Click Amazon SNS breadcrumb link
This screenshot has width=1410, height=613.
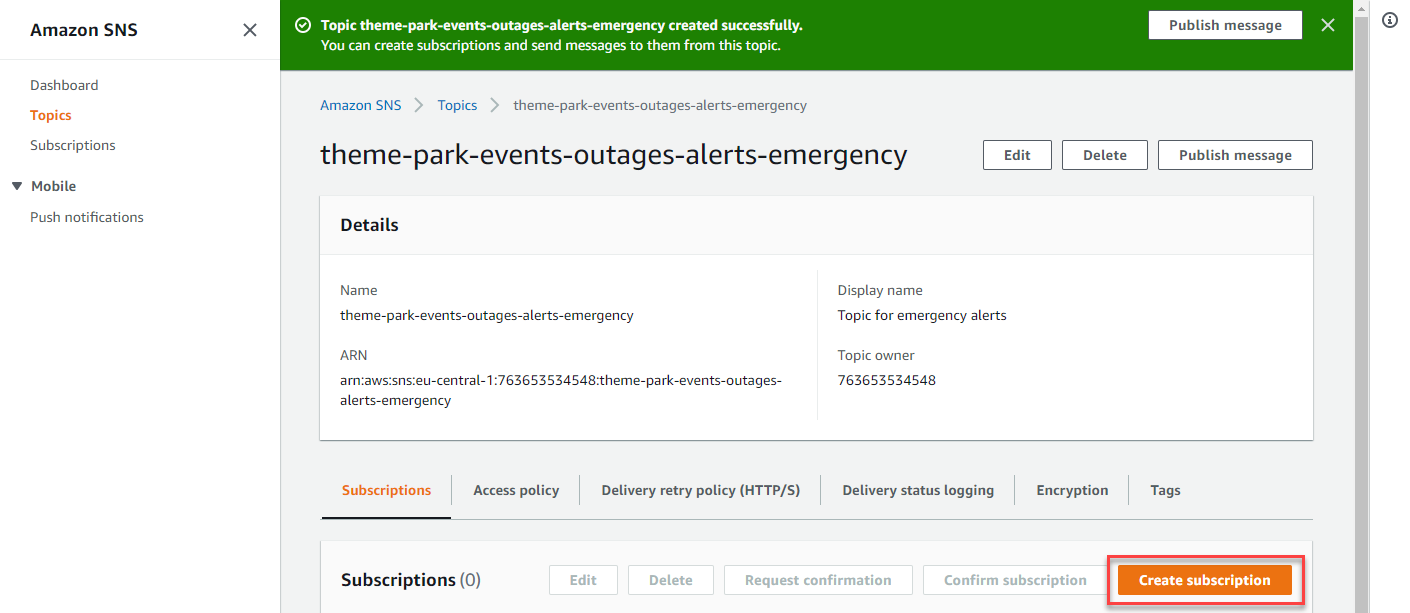tap(360, 105)
